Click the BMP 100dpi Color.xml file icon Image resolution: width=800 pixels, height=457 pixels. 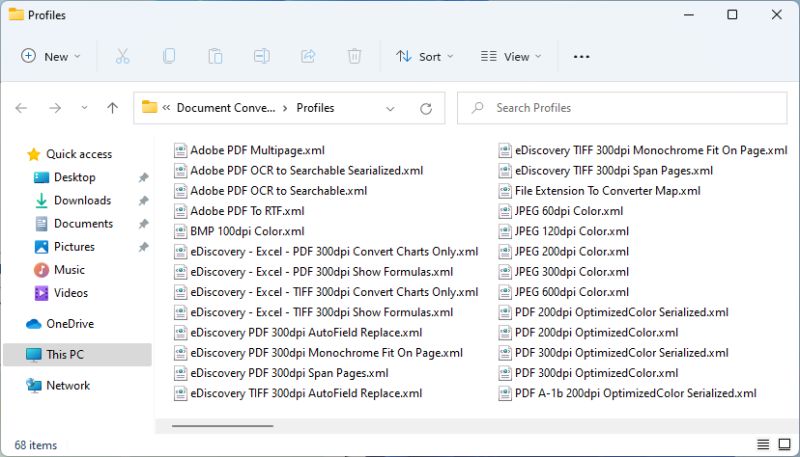click(x=180, y=231)
